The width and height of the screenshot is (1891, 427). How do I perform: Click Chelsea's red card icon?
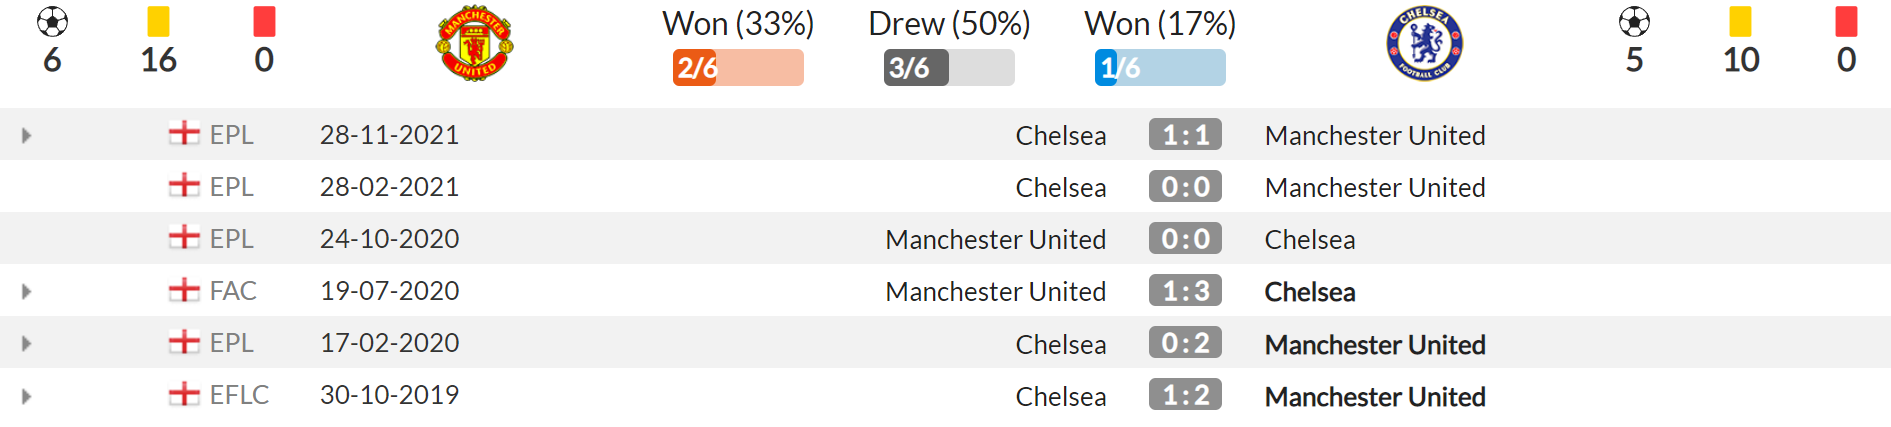click(1847, 22)
